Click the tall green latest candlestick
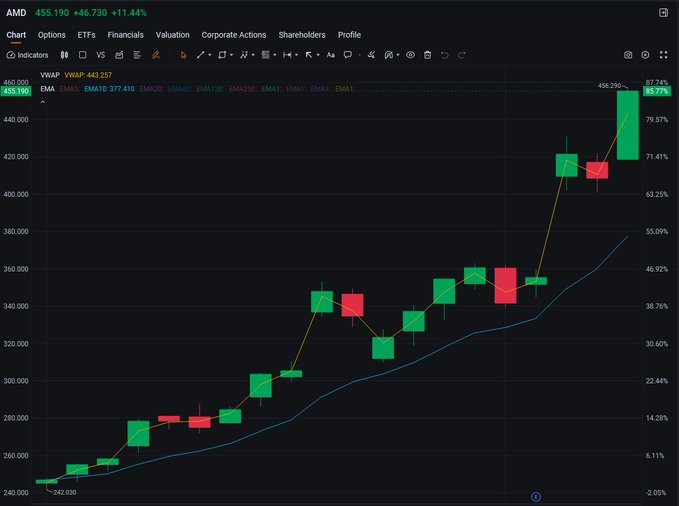The width and height of the screenshot is (679, 506). tap(627, 125)
